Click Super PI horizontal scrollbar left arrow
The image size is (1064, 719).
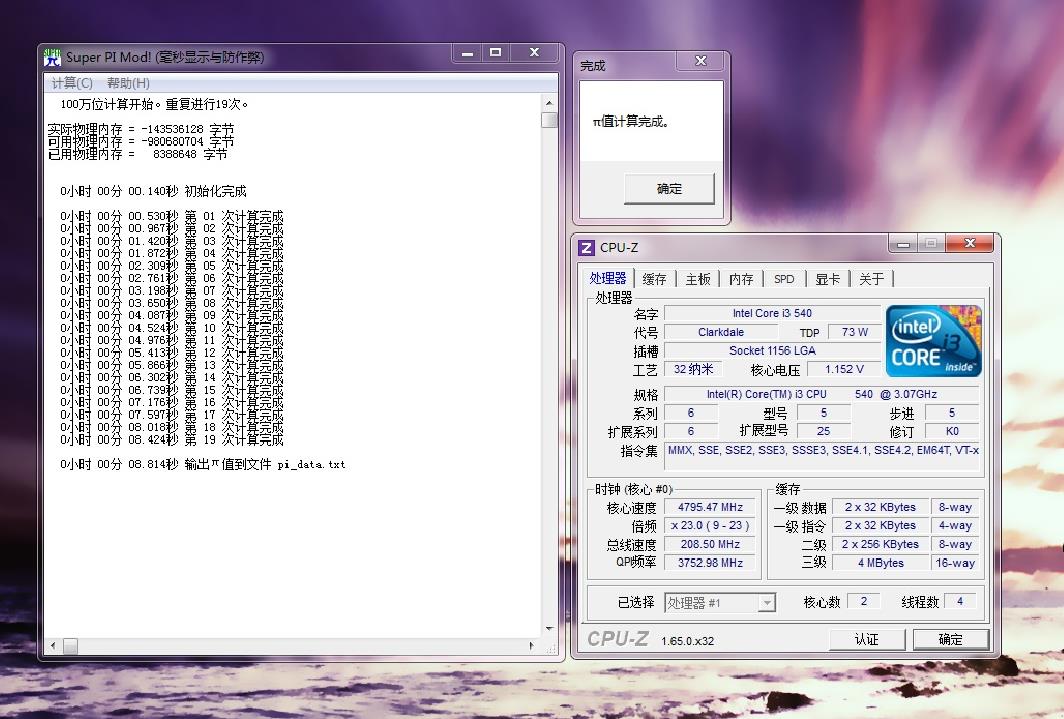pos(54,646)
